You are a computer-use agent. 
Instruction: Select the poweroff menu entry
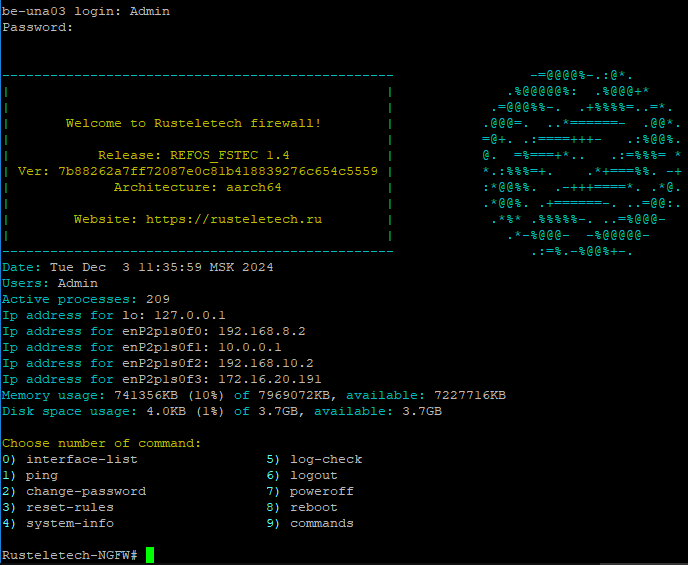[x=310, y=491]
